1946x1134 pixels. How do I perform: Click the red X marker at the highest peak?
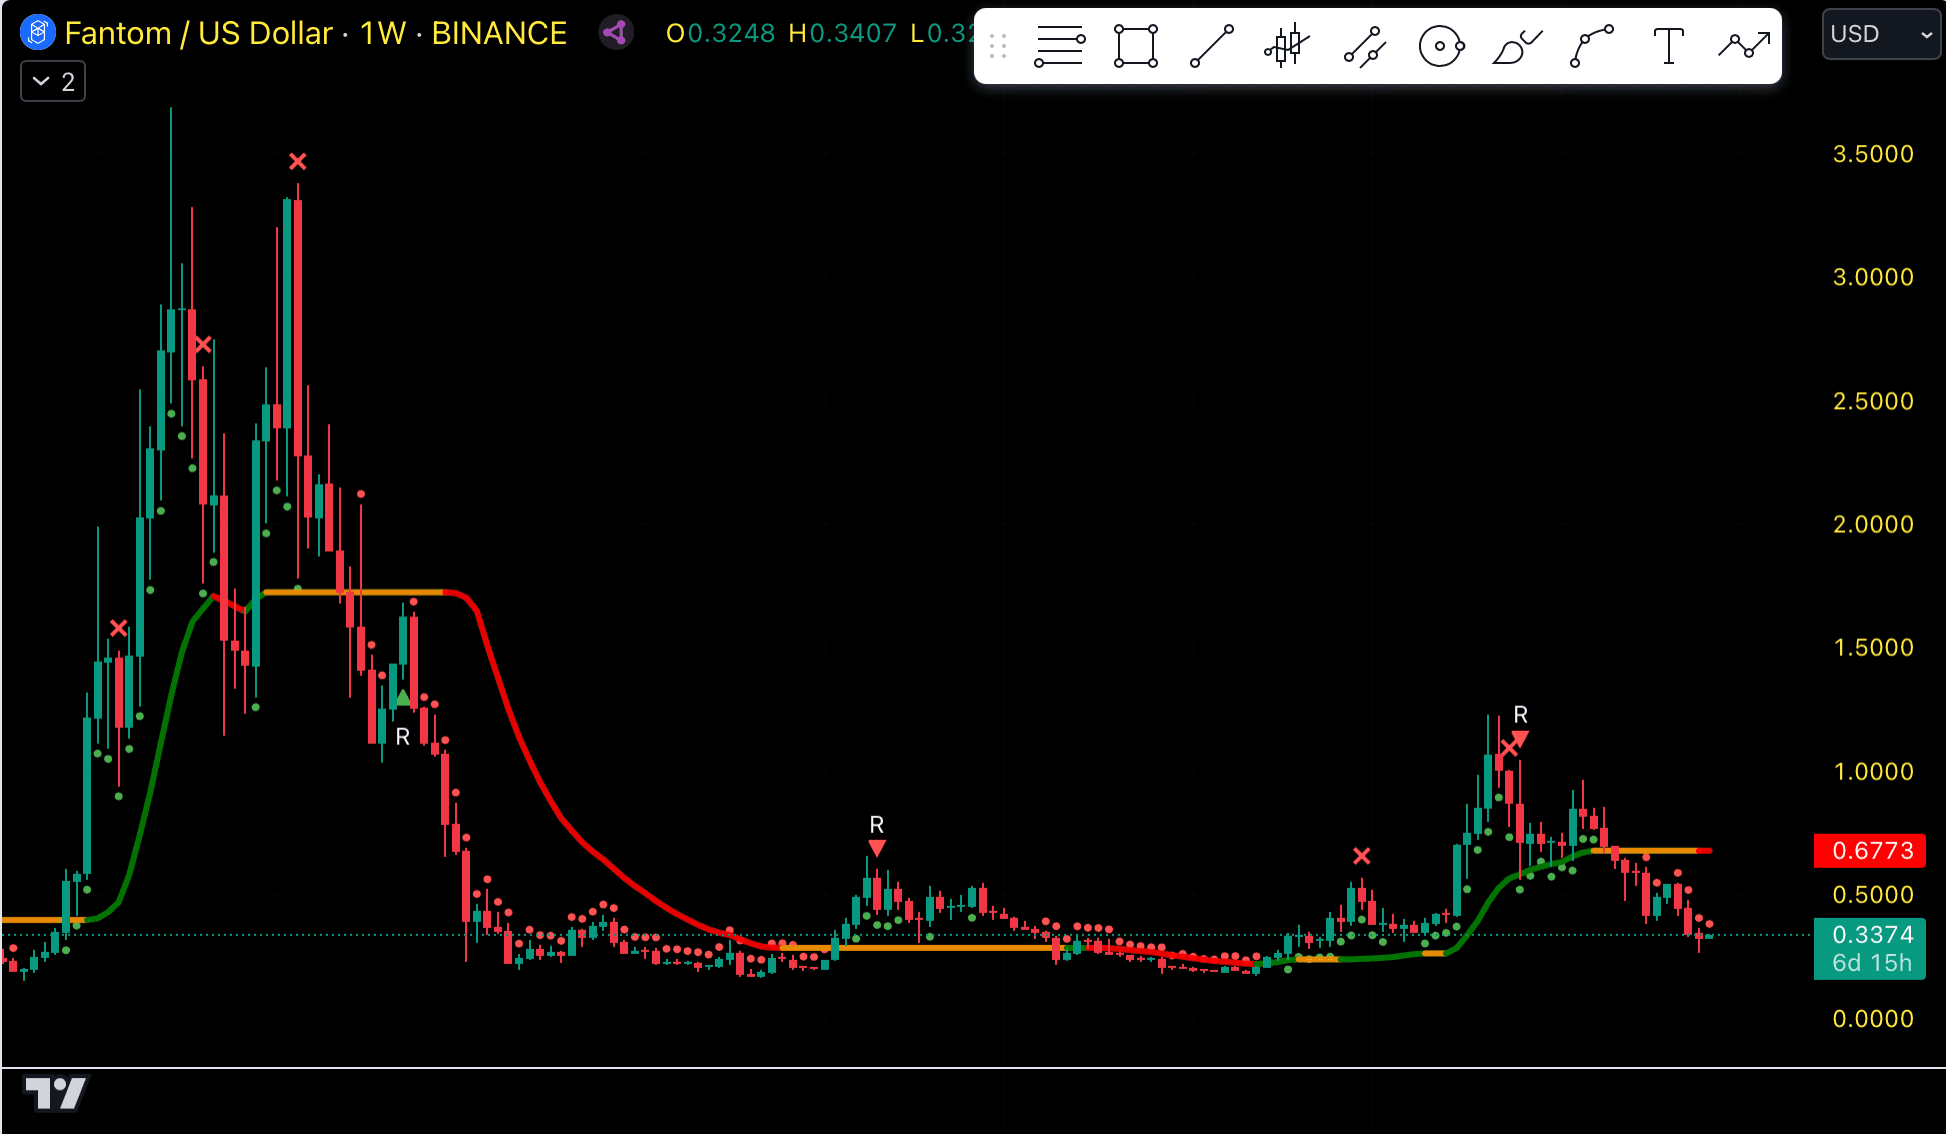pos(297,161)
